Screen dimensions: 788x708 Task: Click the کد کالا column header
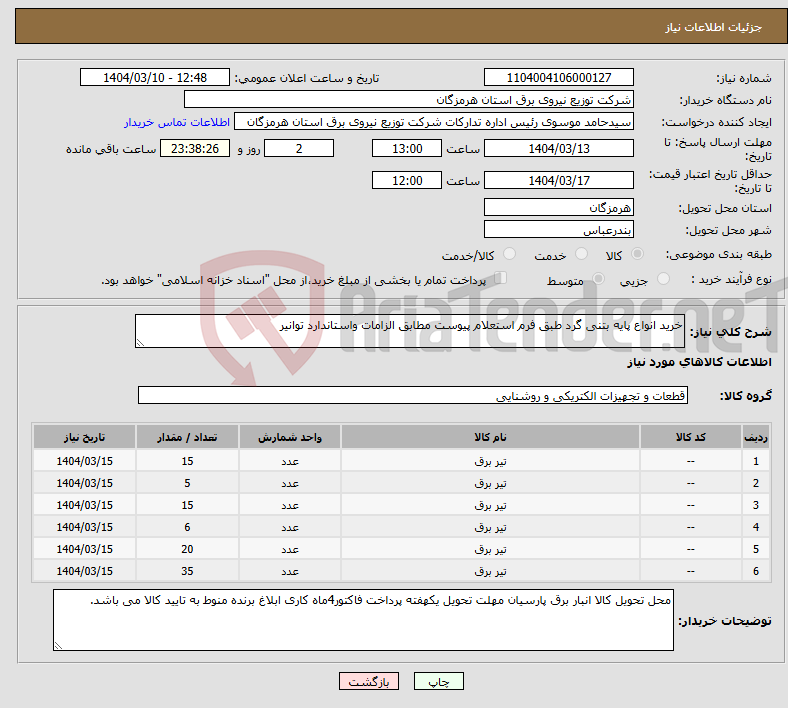(691, 437)
